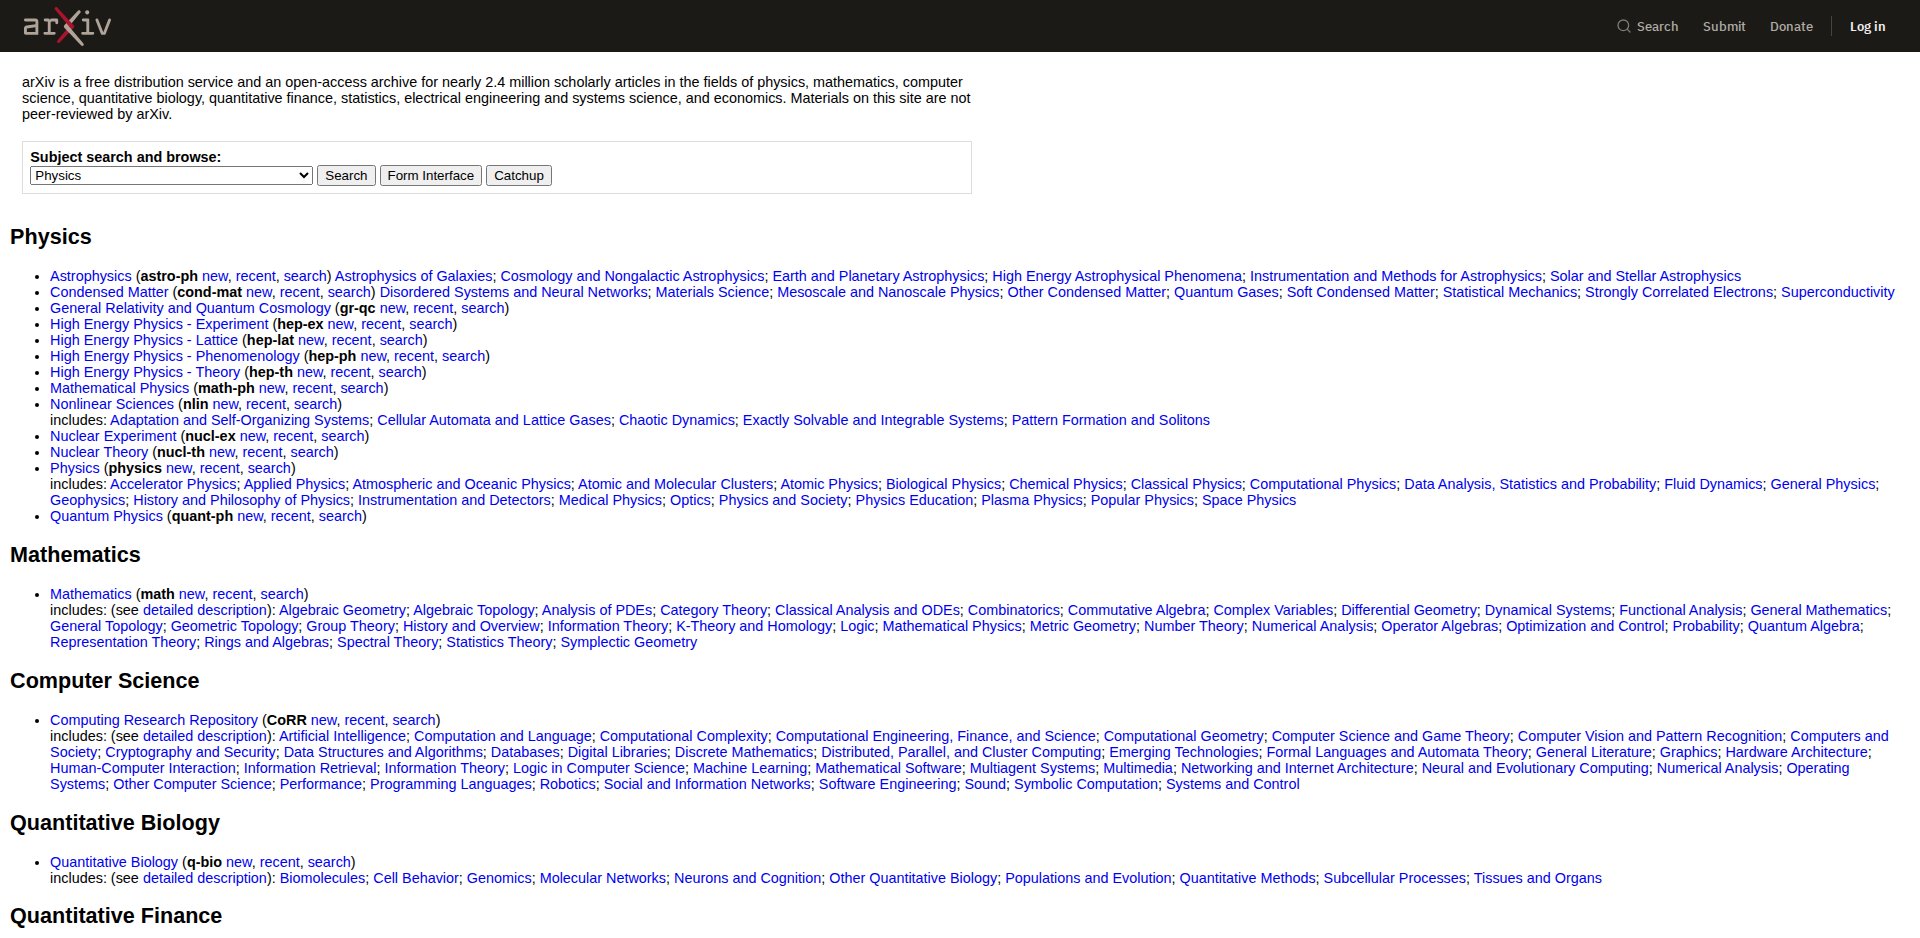Image resolution: width=1920 pixels, height=938 pixels.
Task: Open Earth and Planetary Astrophysics
Action: (878, 276)
